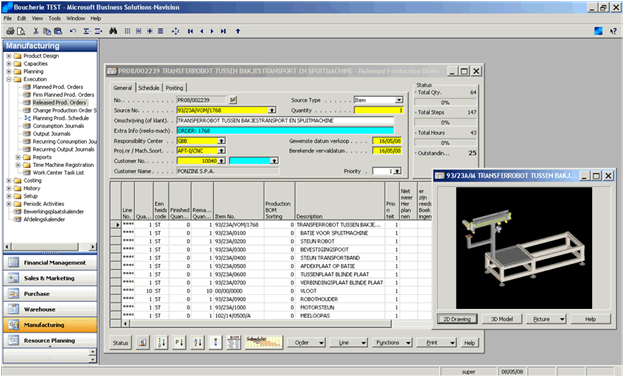This screenshot has width=625, height=377.
Task: Expand the Capacities tree folder
Action: 8,64
